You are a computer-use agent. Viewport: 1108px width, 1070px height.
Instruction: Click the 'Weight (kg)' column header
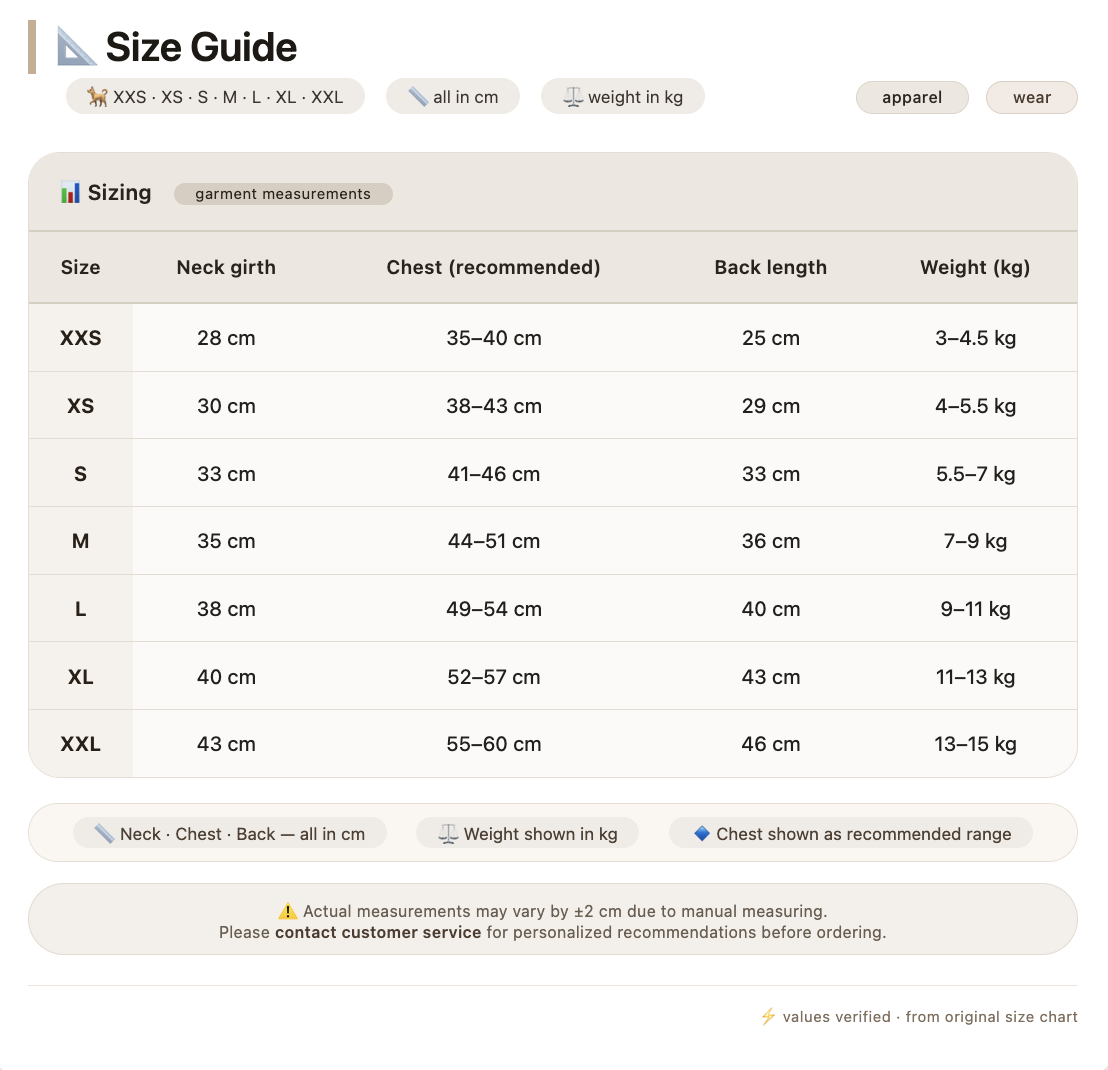[x=975, y=267]
